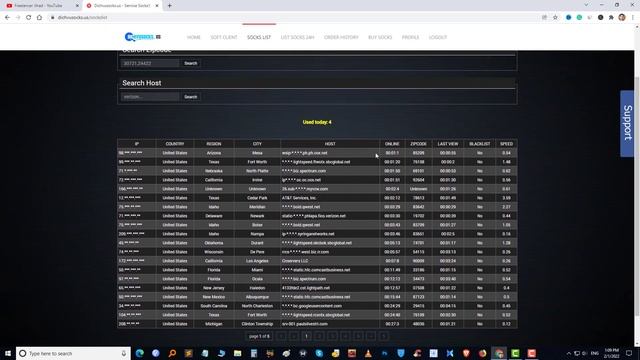Click the ZIPCODE column header
Image resolution: width=640 pixels, height=360 pixels.
point(418,144)
